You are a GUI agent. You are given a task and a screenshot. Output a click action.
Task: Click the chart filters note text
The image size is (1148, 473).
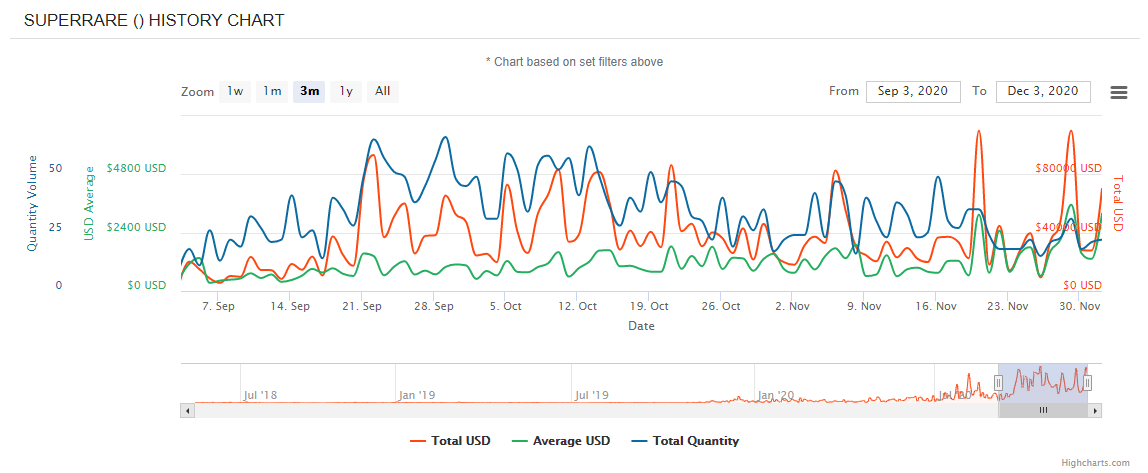tap(574, 62)
